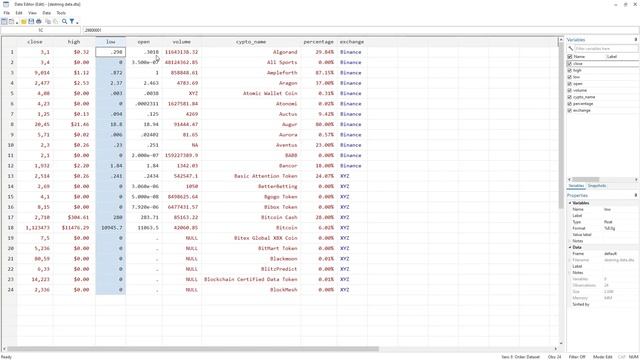Switch to the Snapshots tab
The image size is (640, 360).
pos(597,186)
